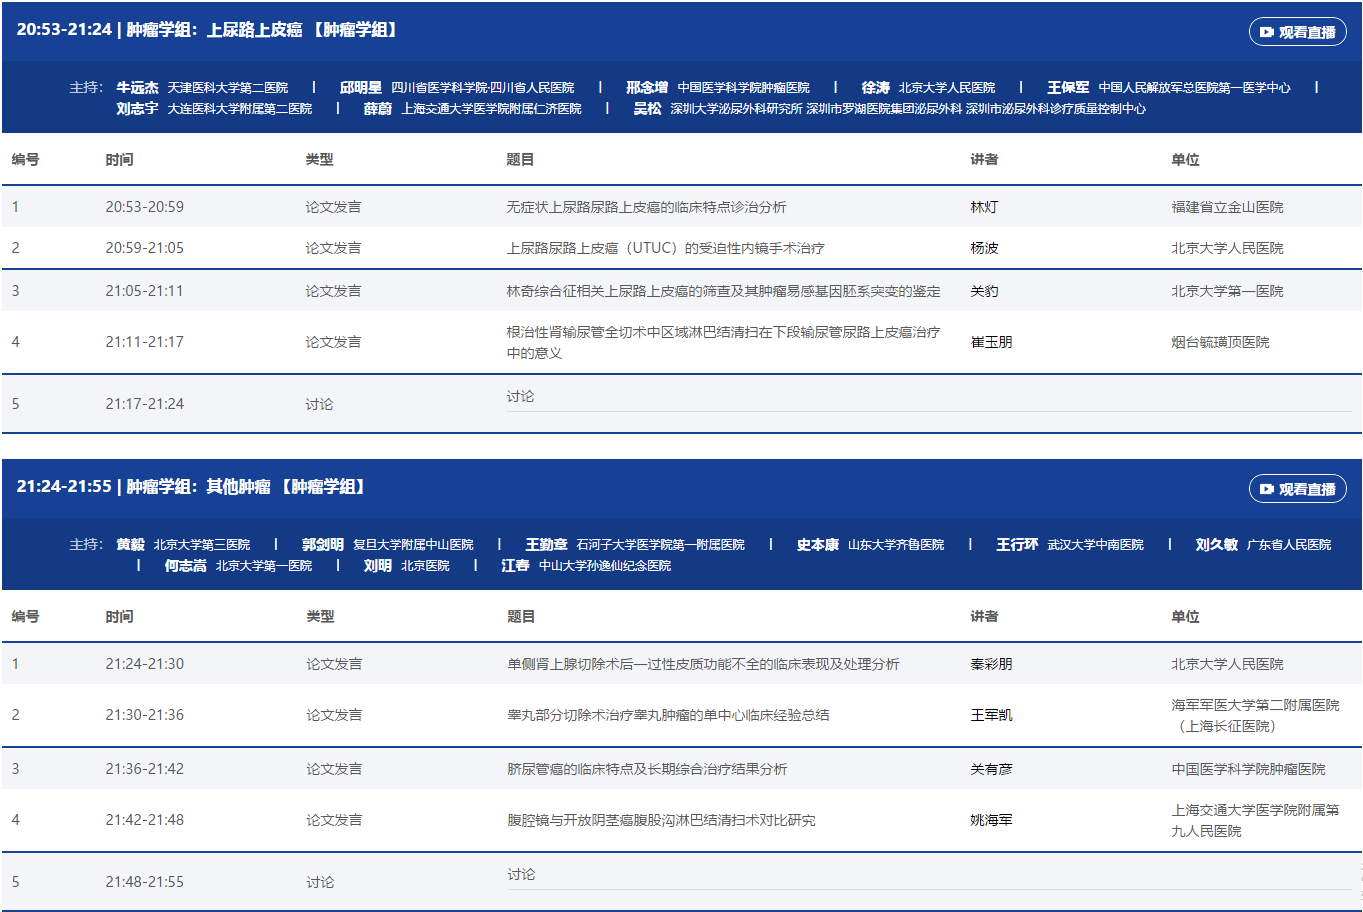Click the 观看直播 button for the 其他肿瘤 session
This screenshot has width=1363, height=912.
click(x=1297, y=489)
